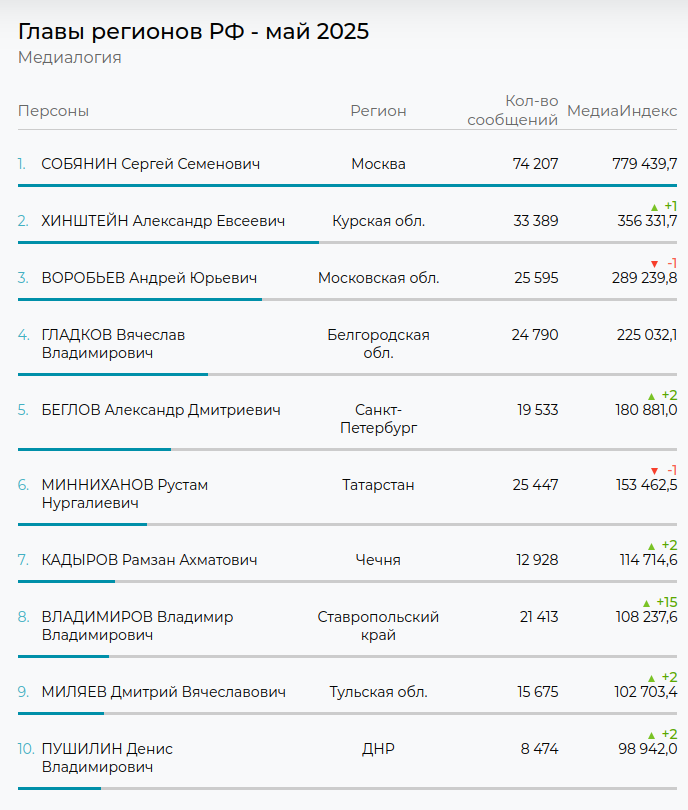Click the 779 439,7 MediaIndex value

pos(644,164)
